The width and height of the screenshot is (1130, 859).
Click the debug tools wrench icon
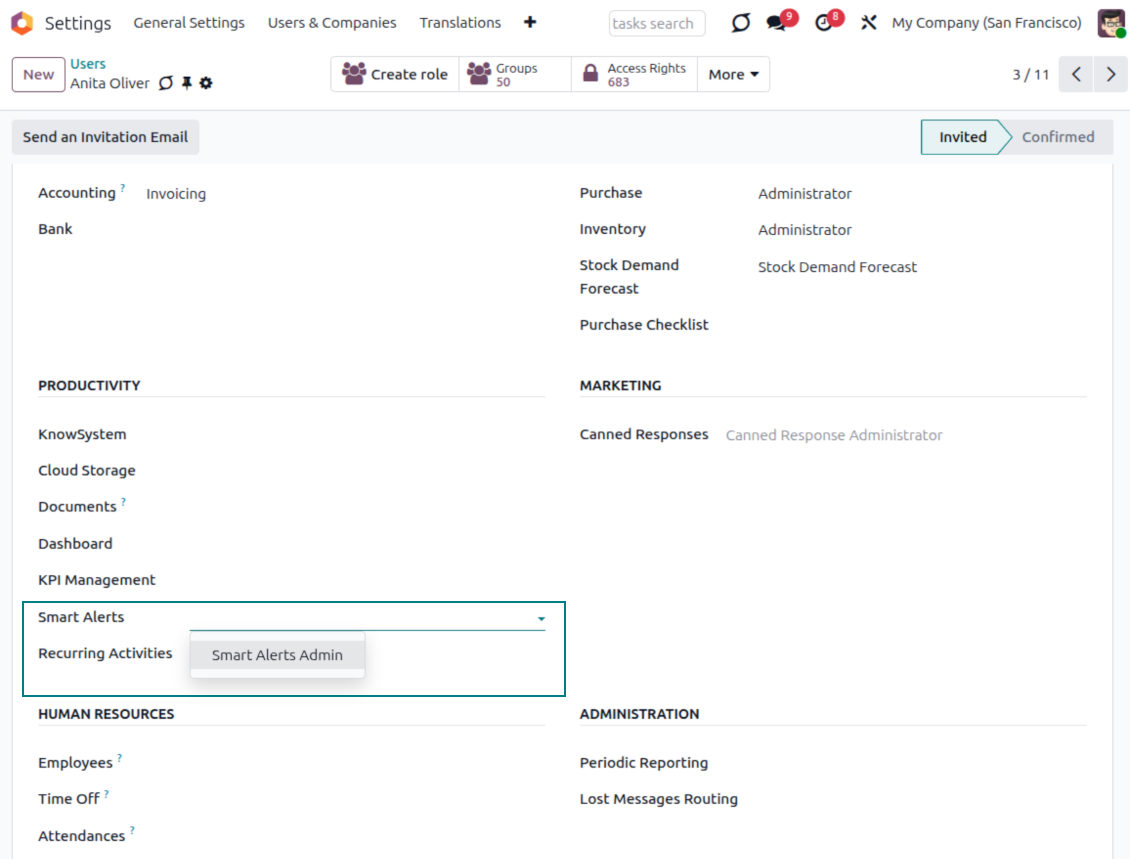point(869,23)
